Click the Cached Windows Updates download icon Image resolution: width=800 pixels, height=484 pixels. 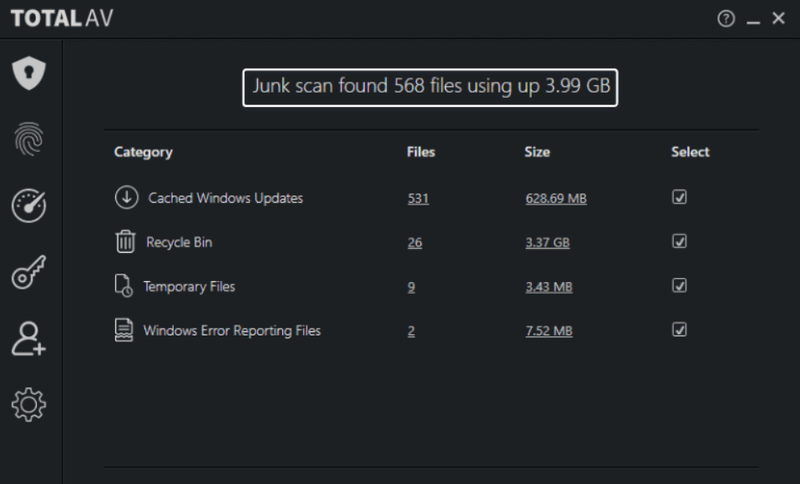pos(126,198)
